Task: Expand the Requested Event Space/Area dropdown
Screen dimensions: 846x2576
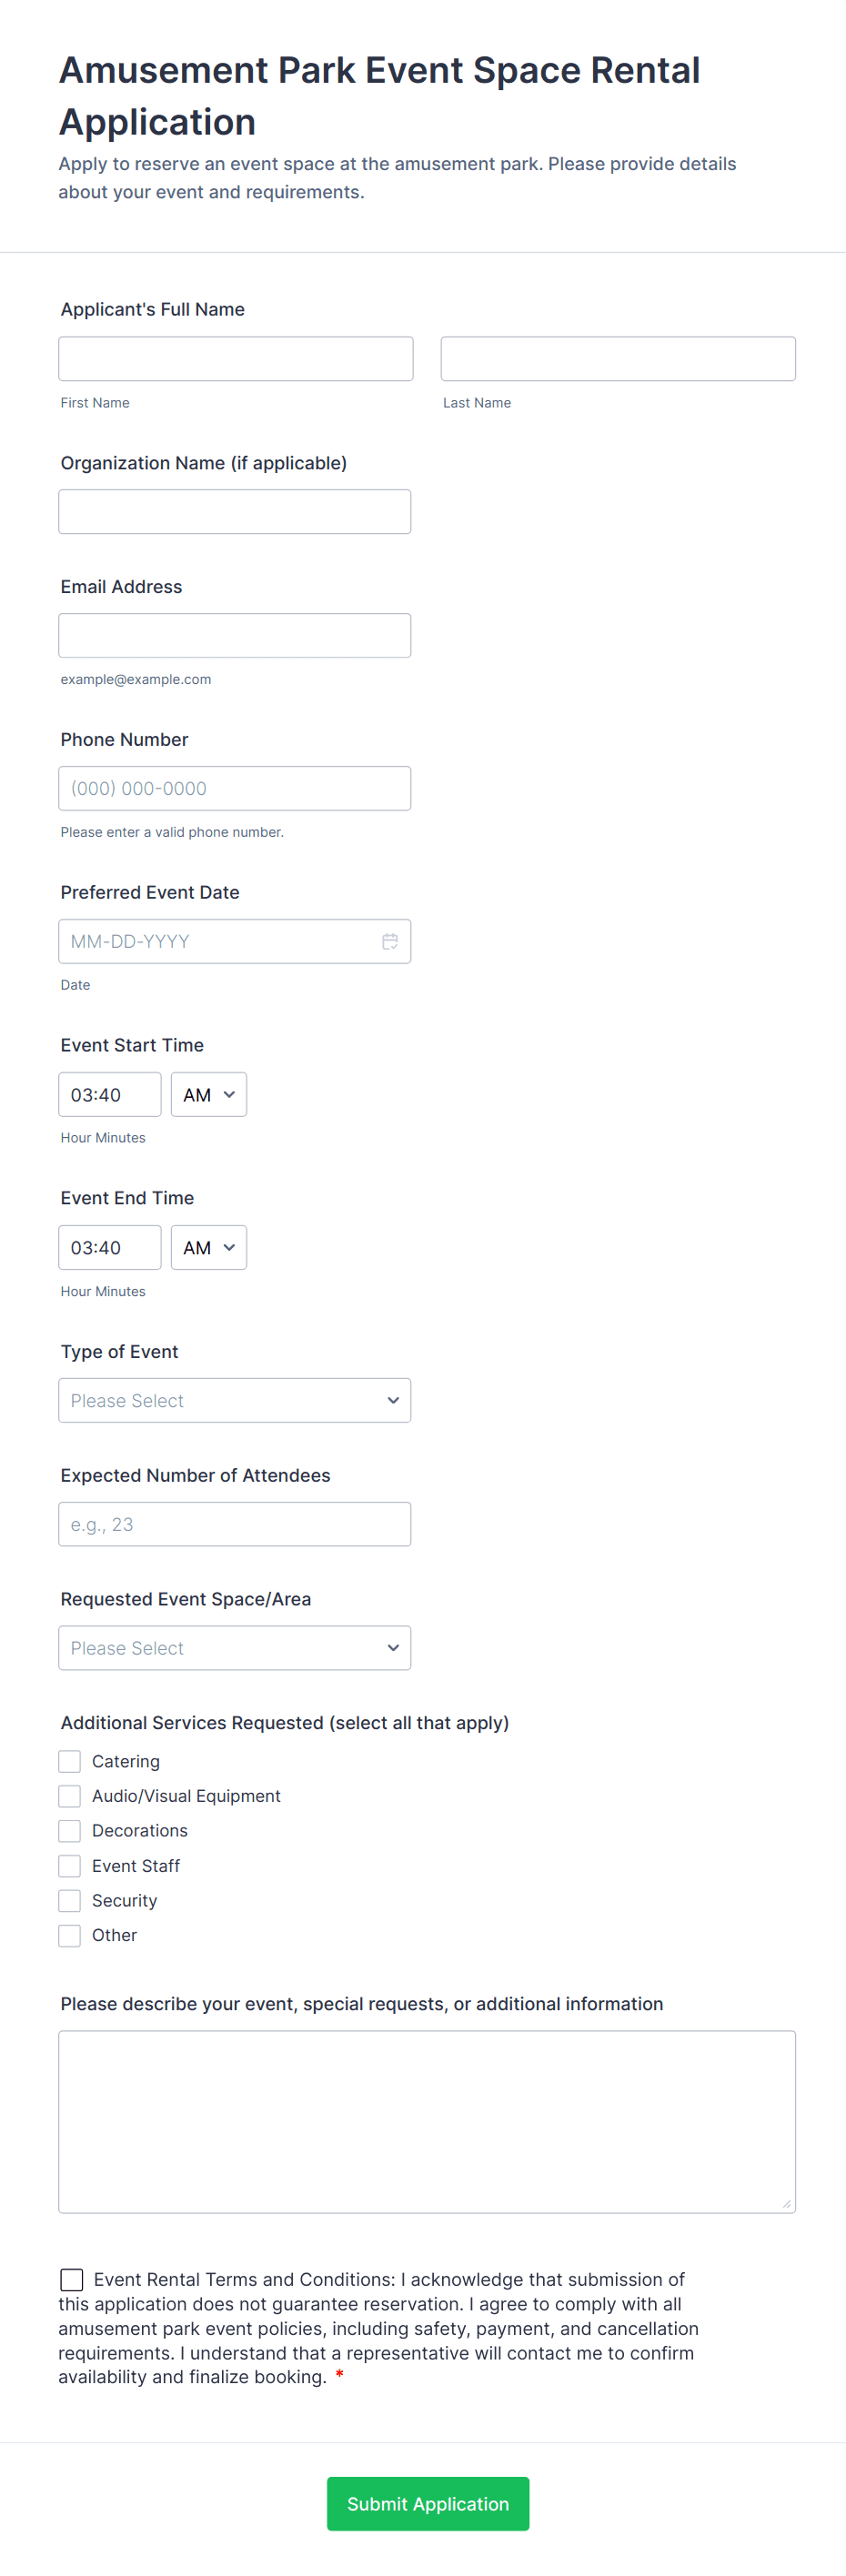Action: 234,1647
